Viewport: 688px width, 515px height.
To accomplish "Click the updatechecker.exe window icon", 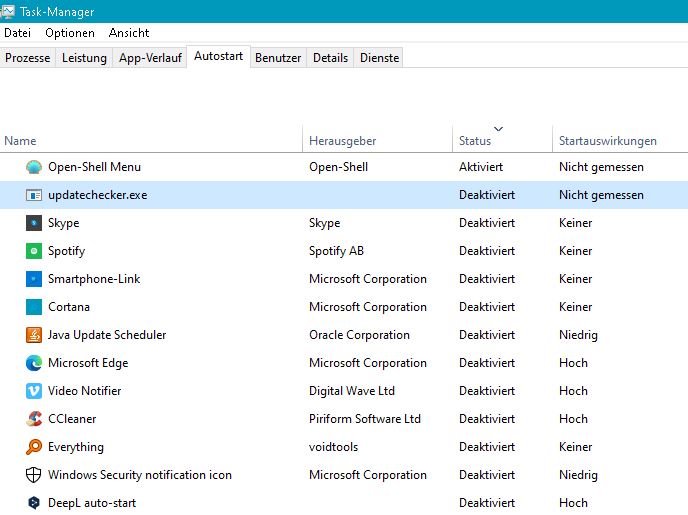I will pos(34,195).
